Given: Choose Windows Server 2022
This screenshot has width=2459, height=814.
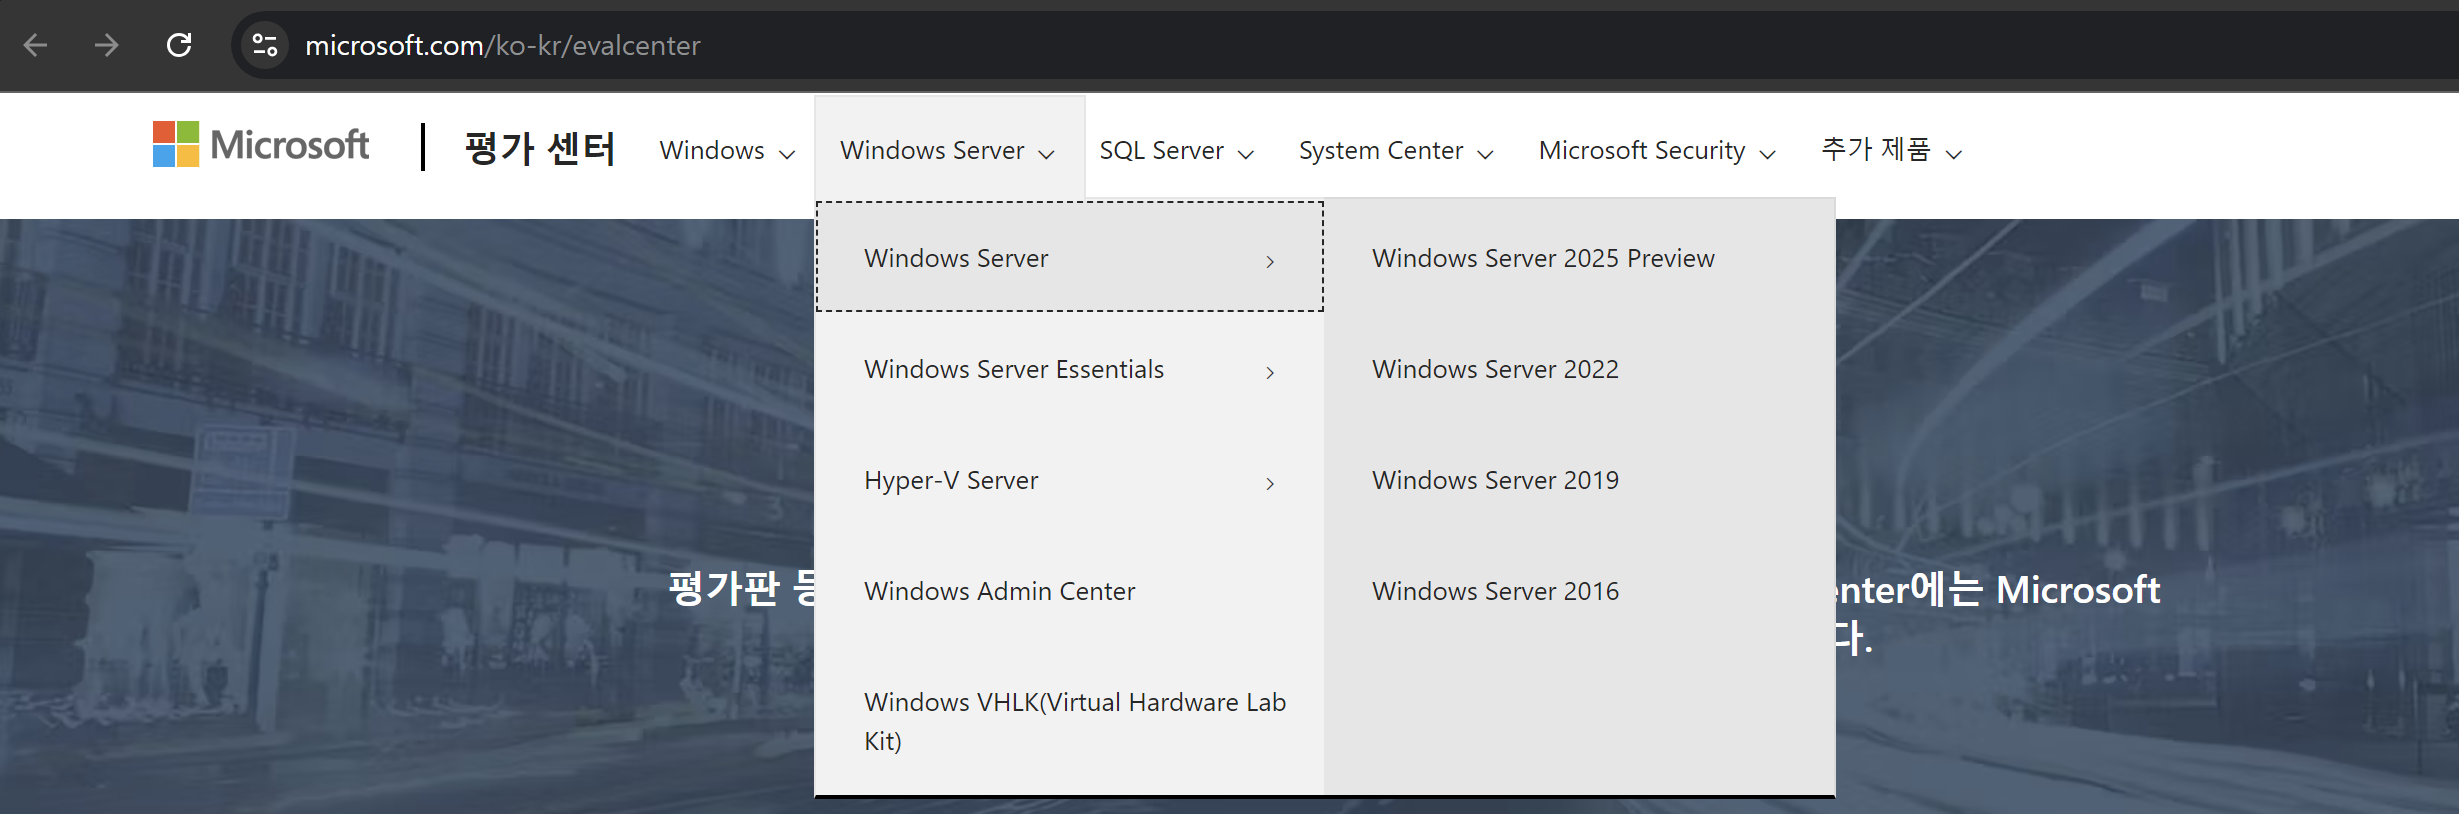Looking at the screenshot, I should (1580, 369).
